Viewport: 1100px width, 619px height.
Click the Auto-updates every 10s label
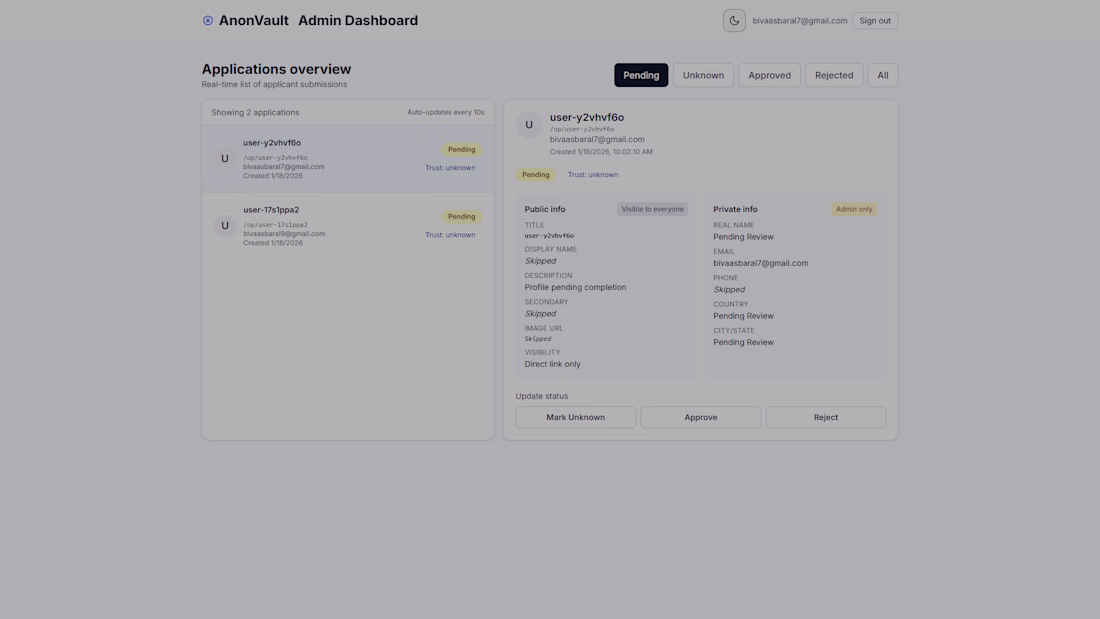445,112
